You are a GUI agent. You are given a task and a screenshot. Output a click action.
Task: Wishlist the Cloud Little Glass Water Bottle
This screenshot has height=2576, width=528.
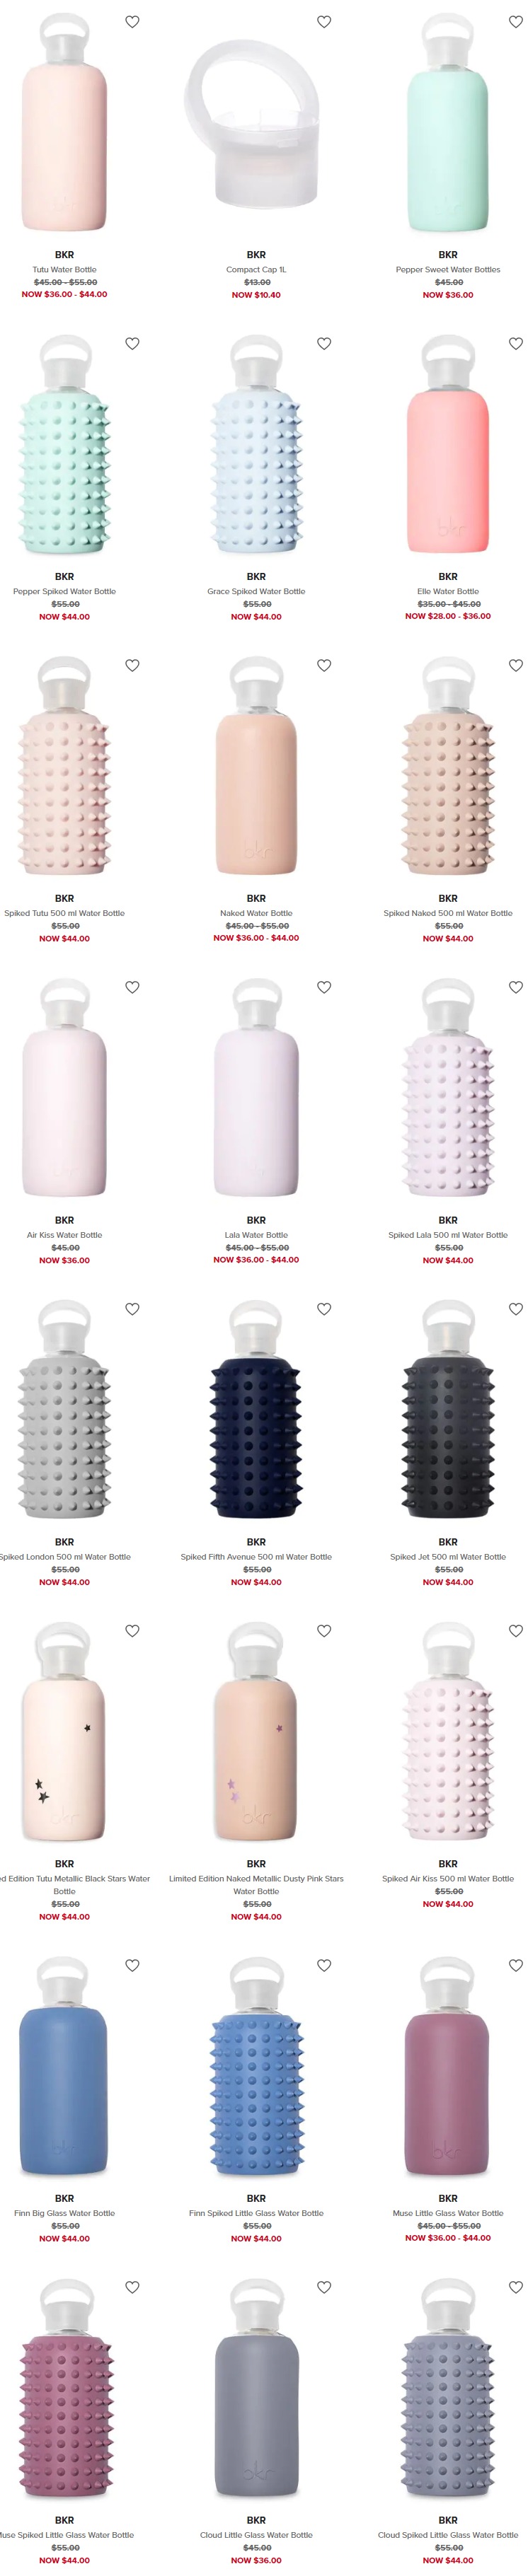[324, 2288]
